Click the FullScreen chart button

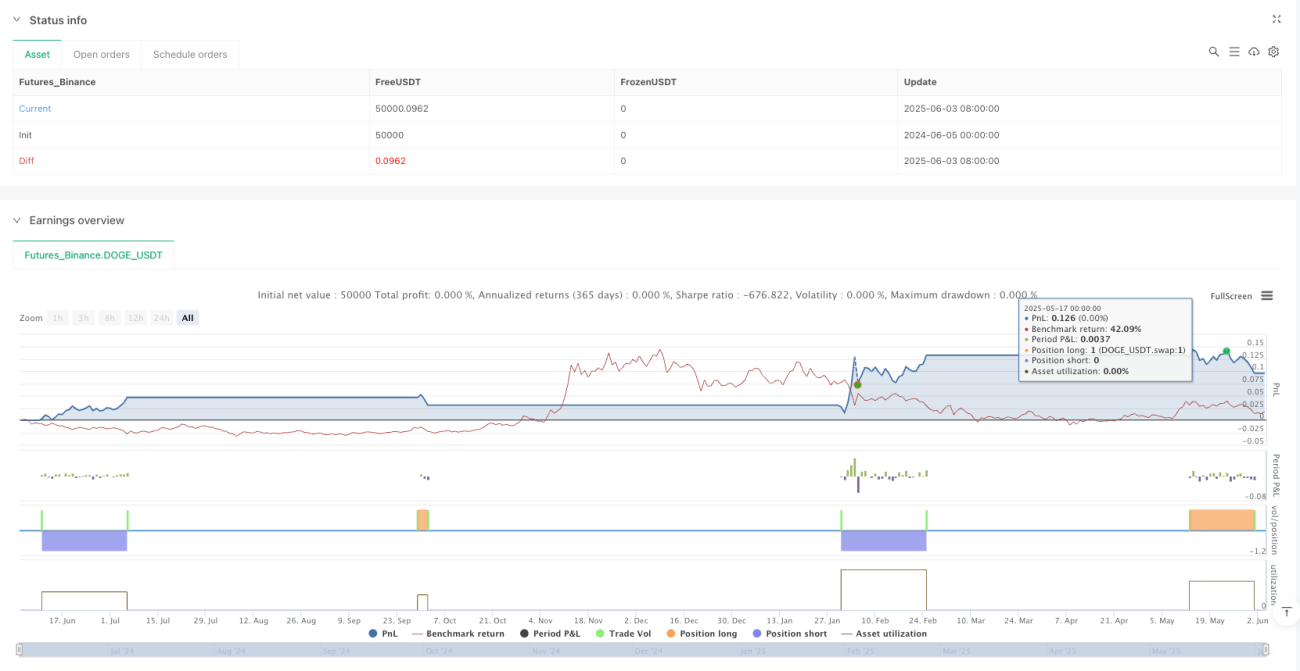coord(1231,296)
